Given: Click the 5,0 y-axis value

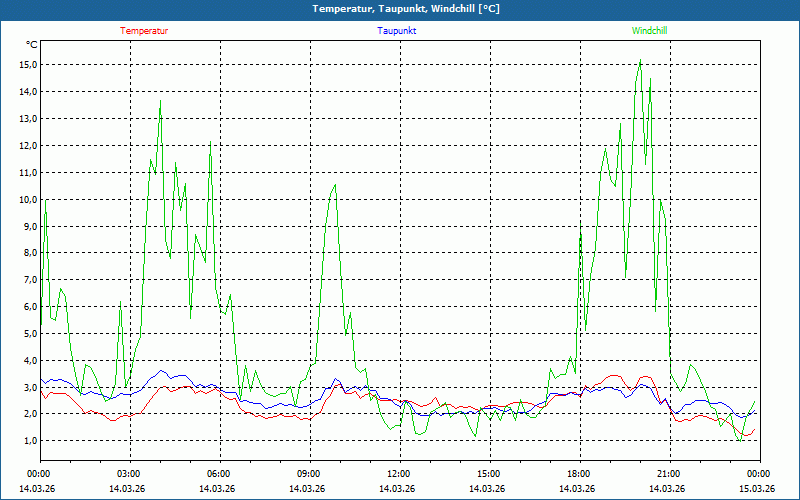Looking at the screenshot, I should click(27, 333).
